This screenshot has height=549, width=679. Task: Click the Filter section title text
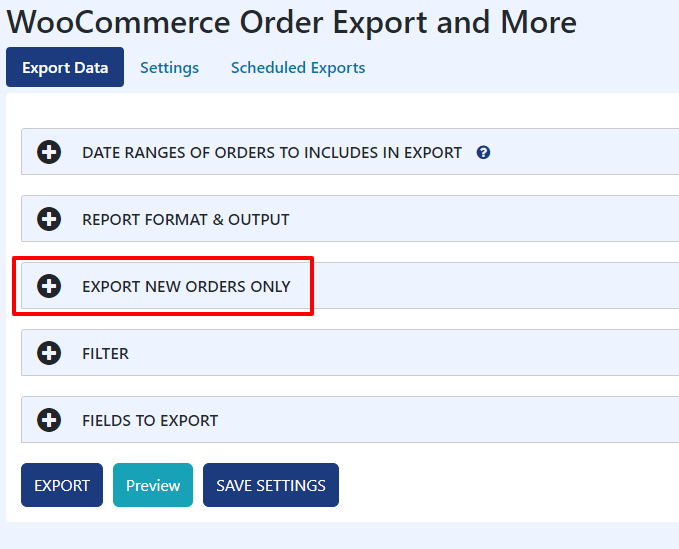coord(105,354)
